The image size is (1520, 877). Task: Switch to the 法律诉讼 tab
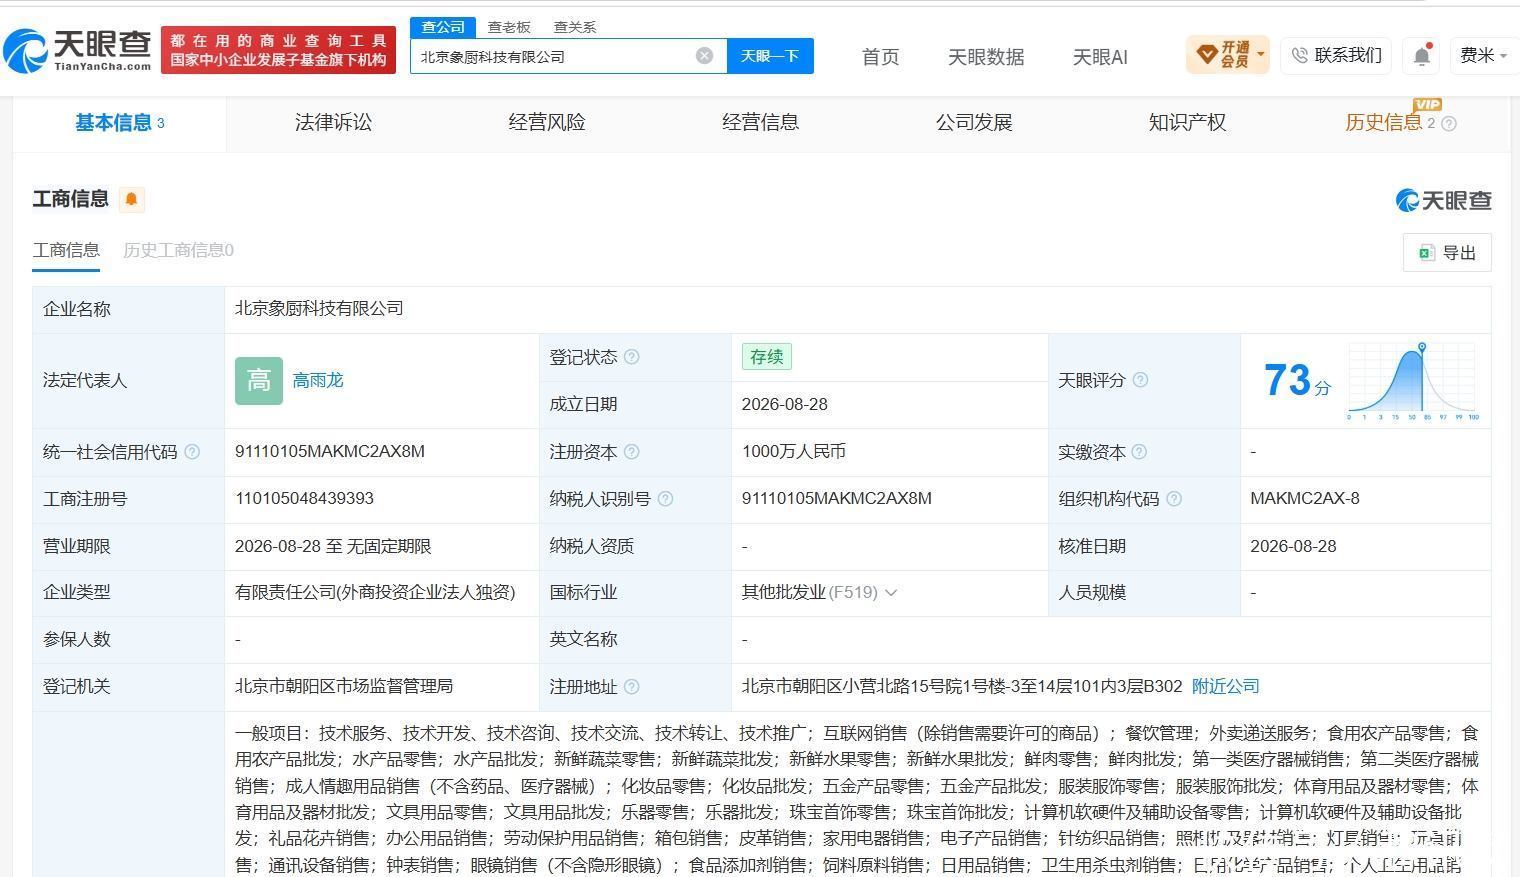click(x=333, y=122)
